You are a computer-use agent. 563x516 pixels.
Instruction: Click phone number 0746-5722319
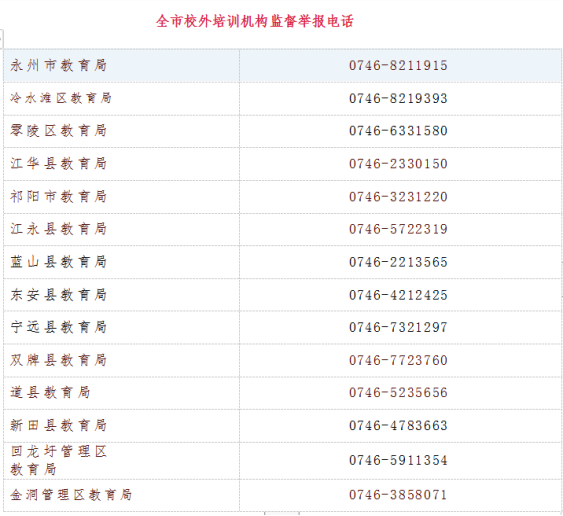398,229
